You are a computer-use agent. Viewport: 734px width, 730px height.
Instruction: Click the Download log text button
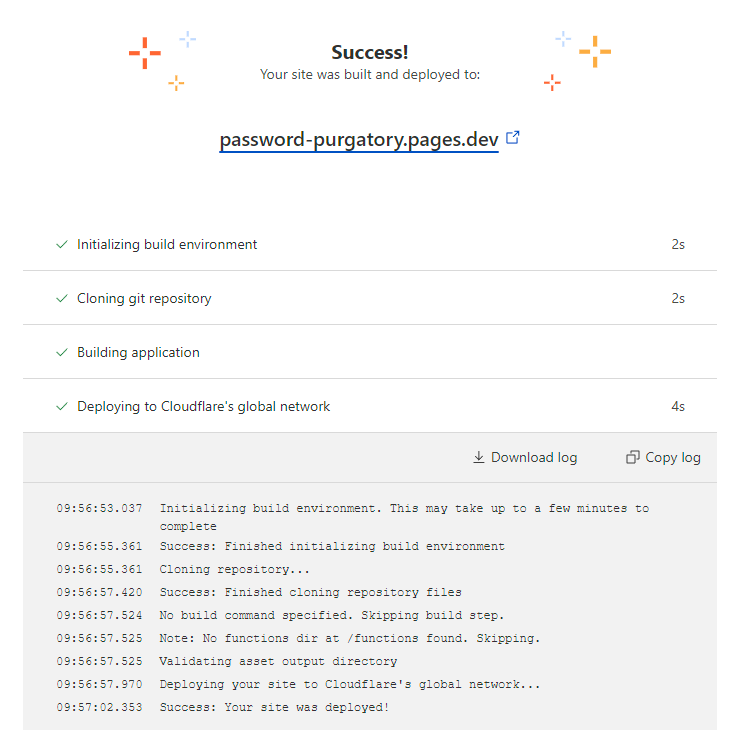pyautogui.click(x=534, y=457)
